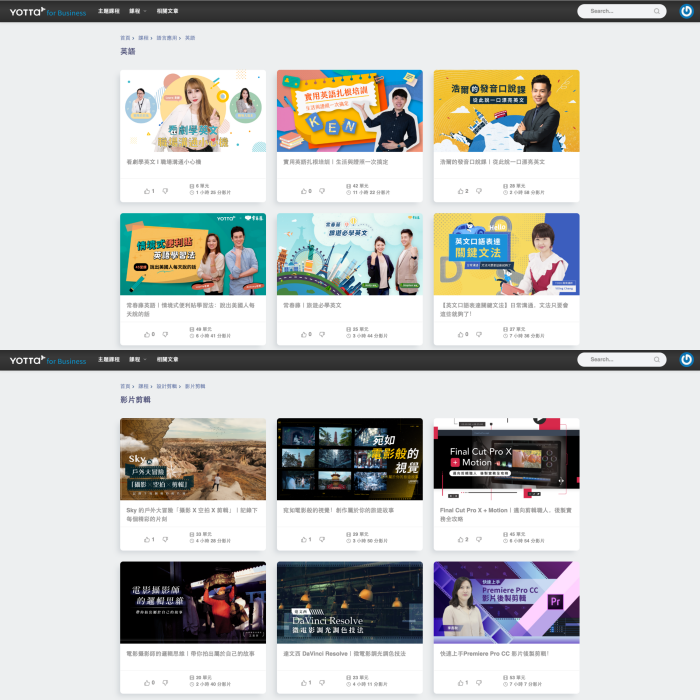
Task: Click thumbs-up on the DaVinci Resolve course
Action: coord(302,683)
